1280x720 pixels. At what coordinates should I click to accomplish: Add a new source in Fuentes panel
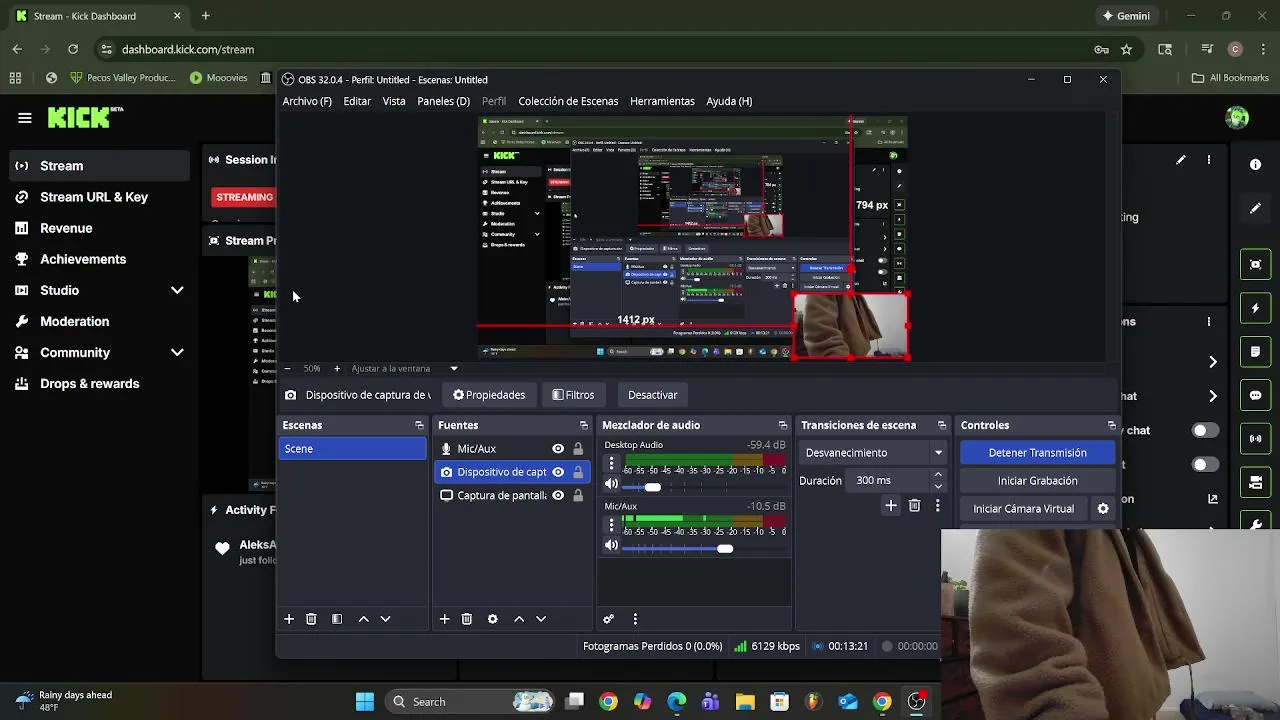coord(445,619)
